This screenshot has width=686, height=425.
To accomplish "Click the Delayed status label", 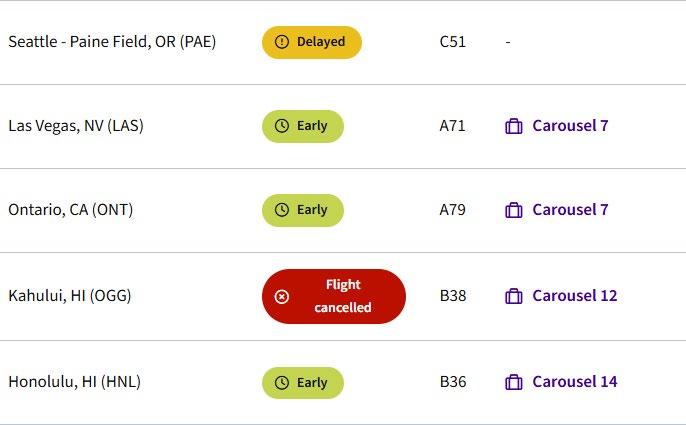I will pyautogui.click(x=321, y=42).
